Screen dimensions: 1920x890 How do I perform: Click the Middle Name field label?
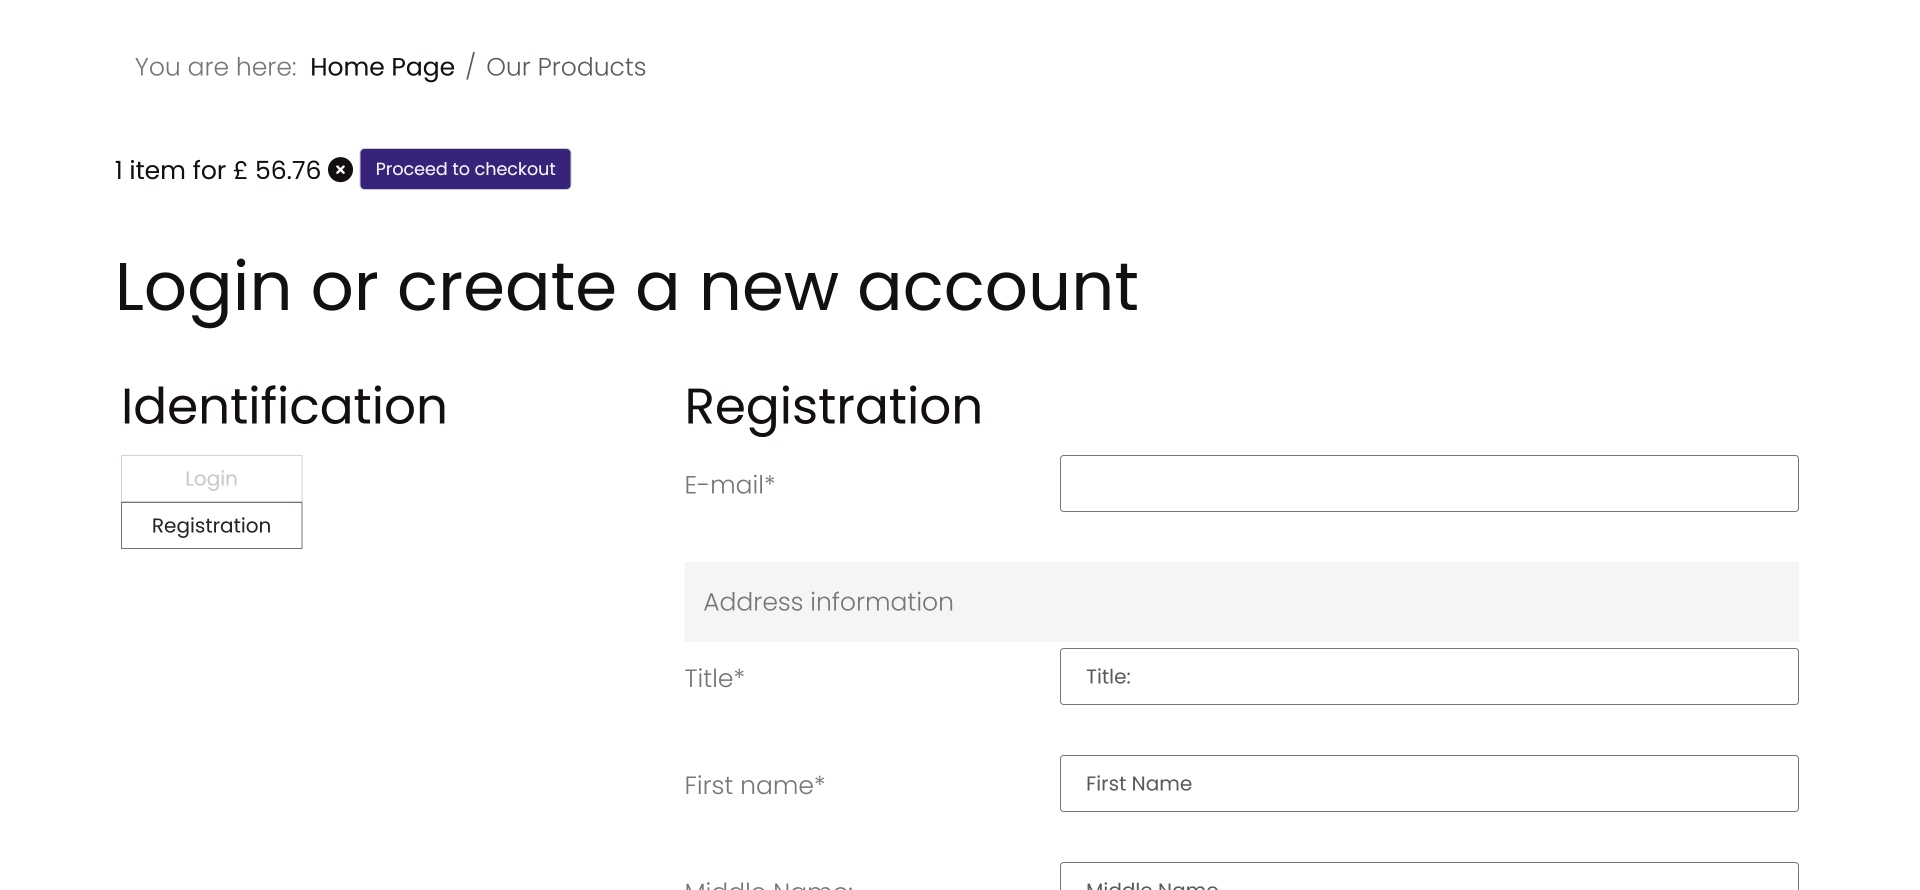click(x=768, y=884)
